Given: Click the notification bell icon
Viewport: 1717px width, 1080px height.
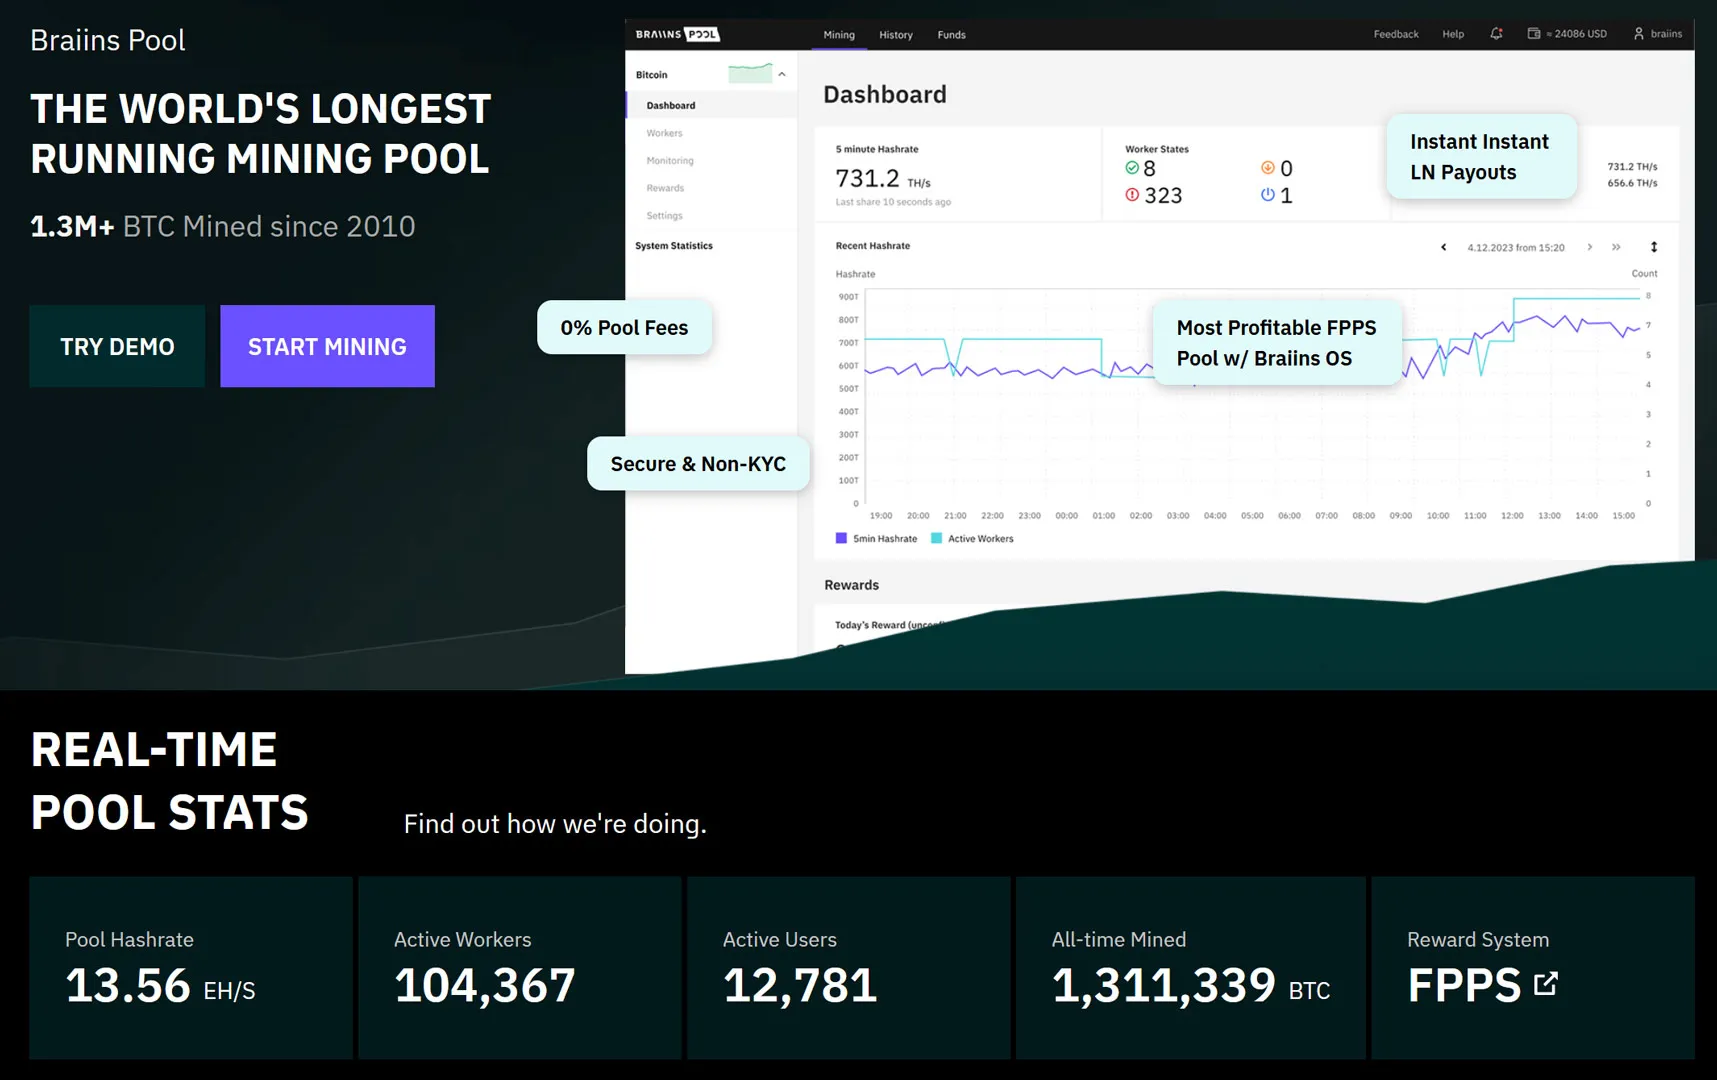Looking at the screenshot, I should tap(1496, 34).
